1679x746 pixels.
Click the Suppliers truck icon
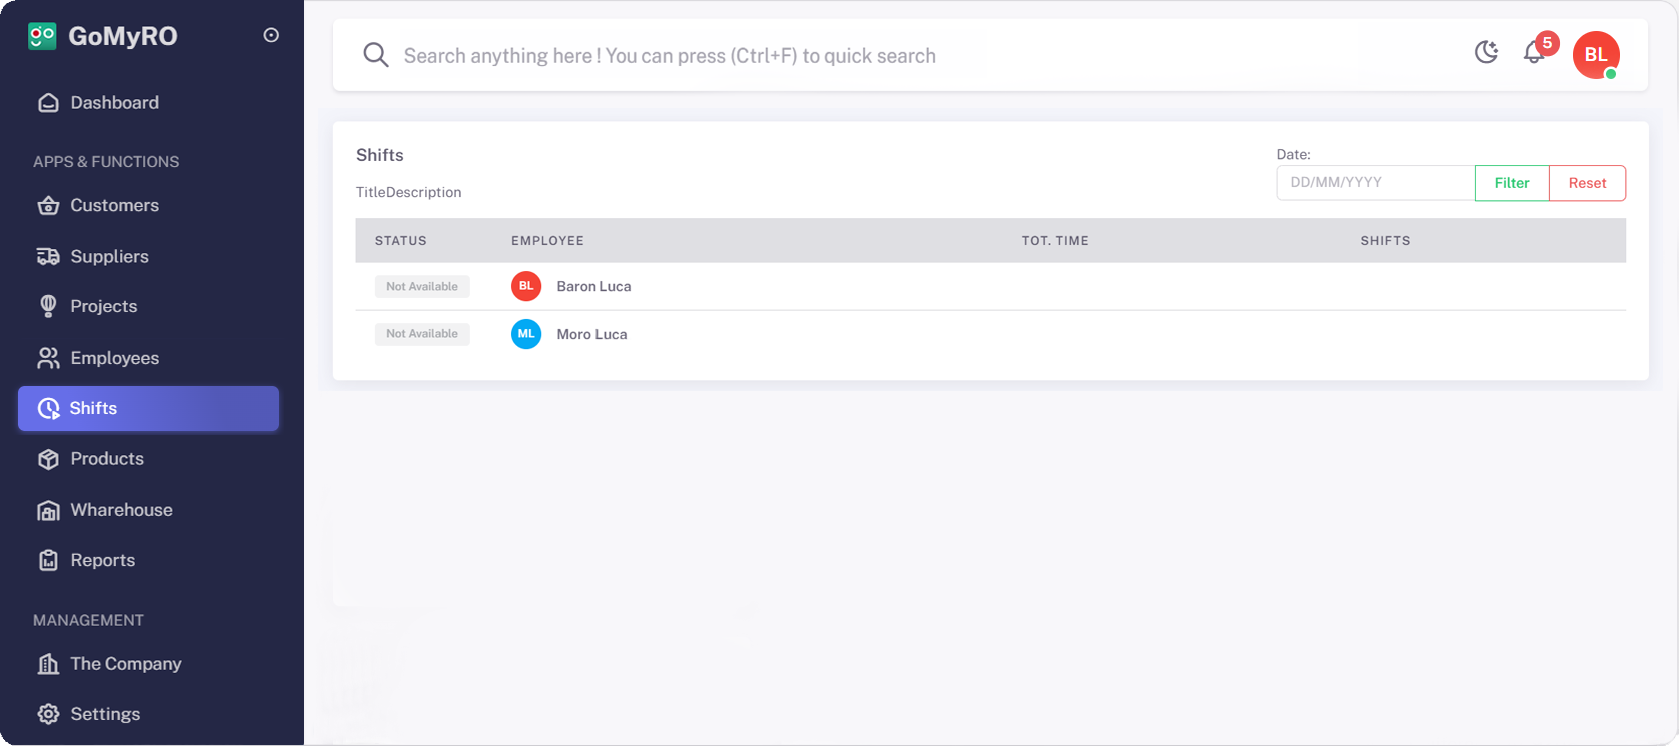point(48,257)
